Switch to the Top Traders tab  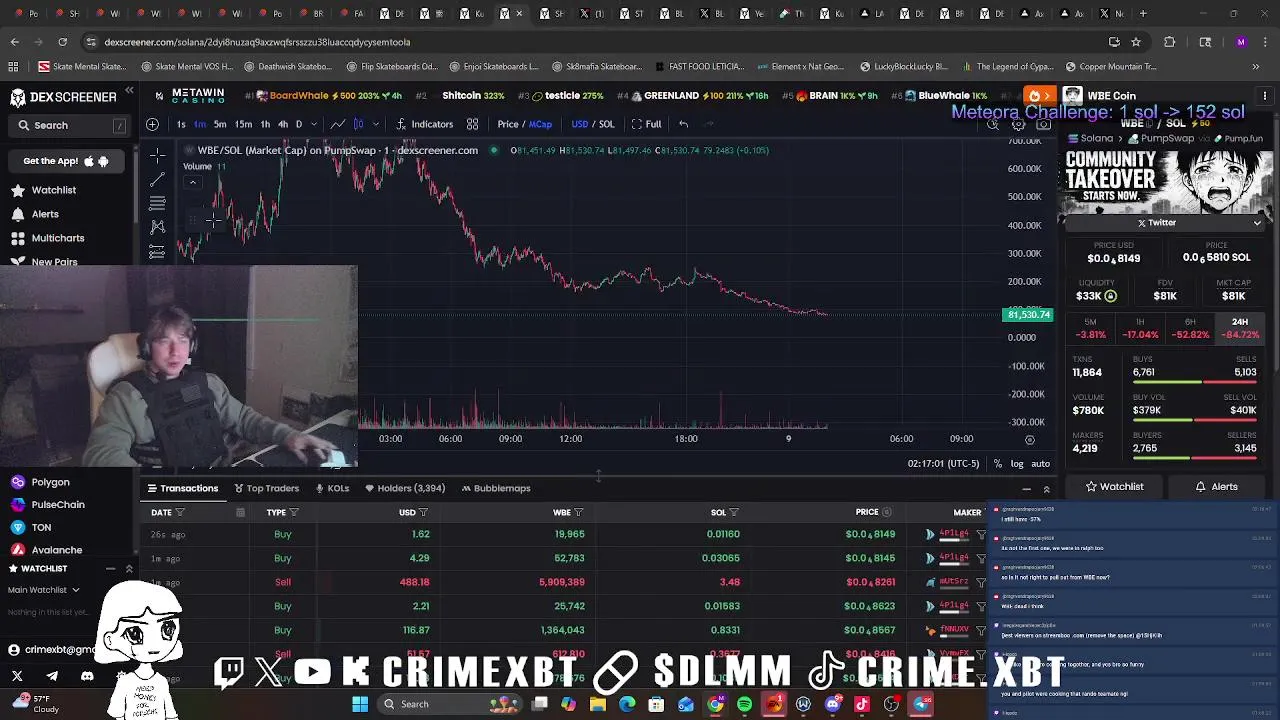(x=267, y=488)
